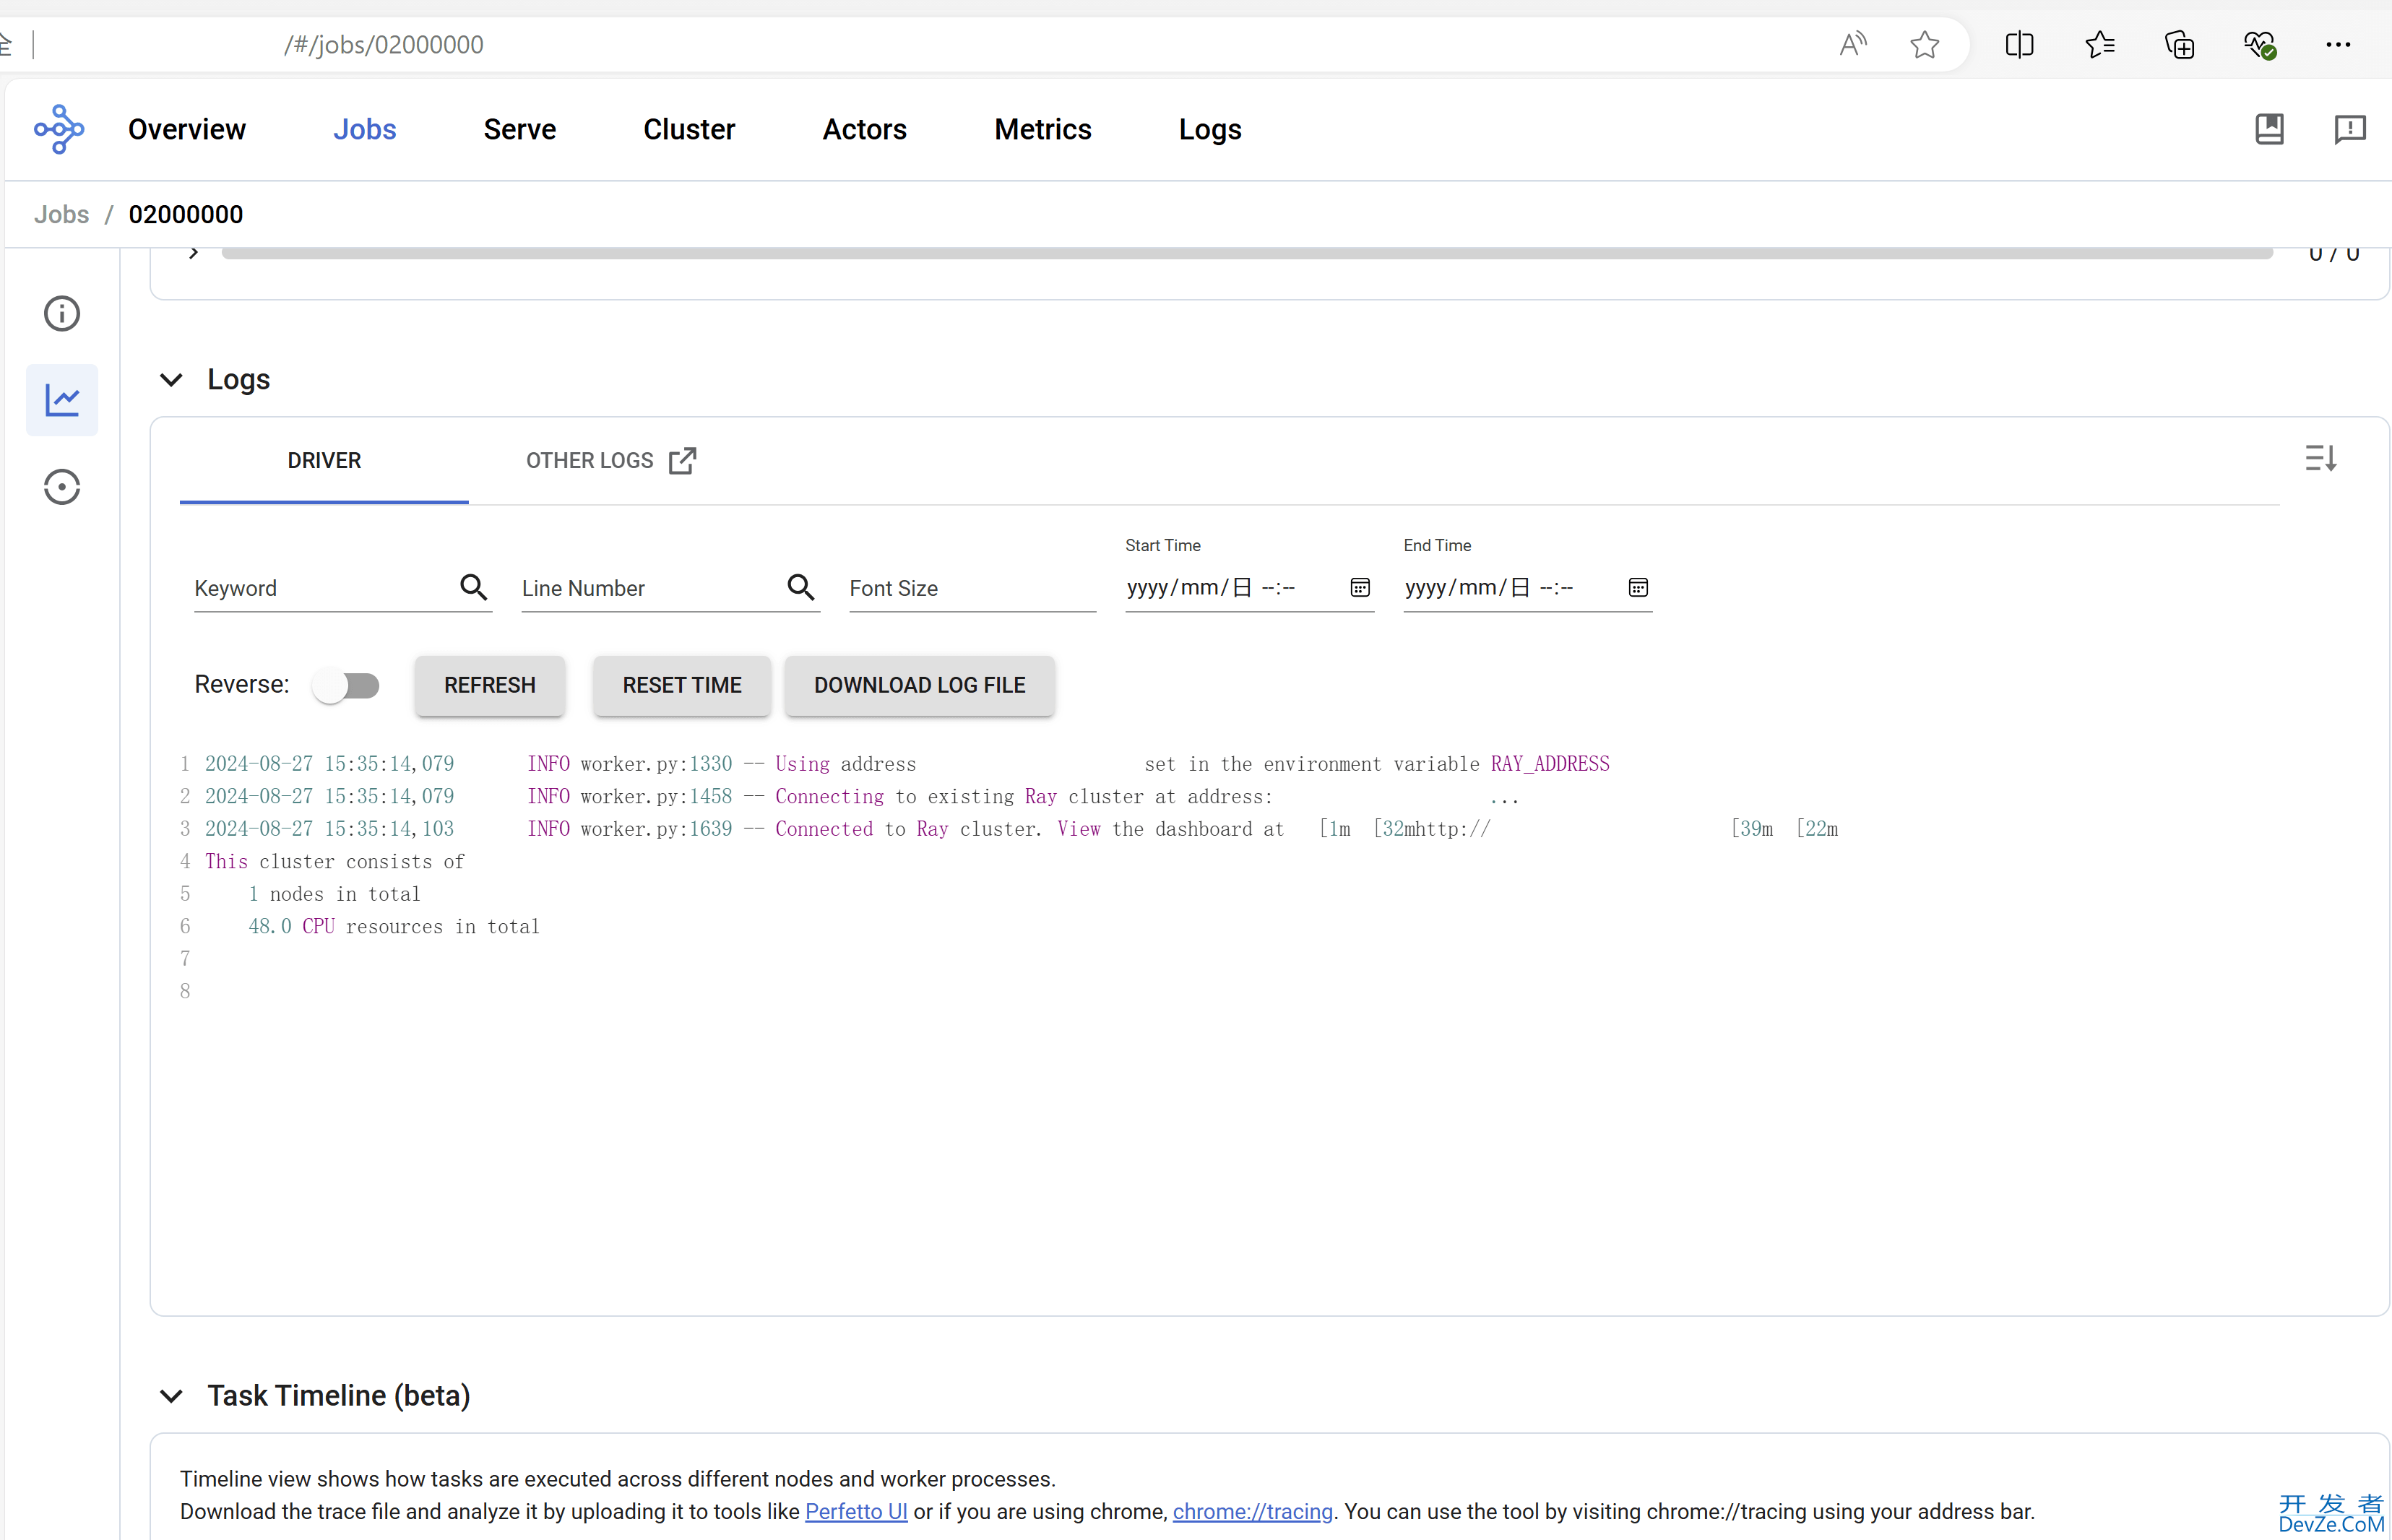Viewport: 2392px width, 1540px height.
Task: Click the DOWNLOAD LOG FILE button
Action: point(919,683)
